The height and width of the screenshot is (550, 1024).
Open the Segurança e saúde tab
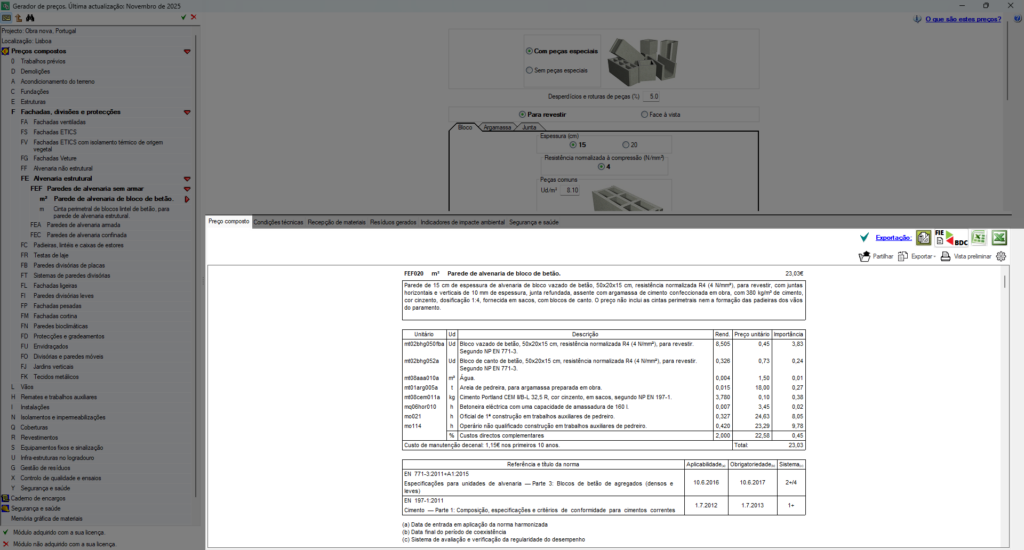pos(534,222)
